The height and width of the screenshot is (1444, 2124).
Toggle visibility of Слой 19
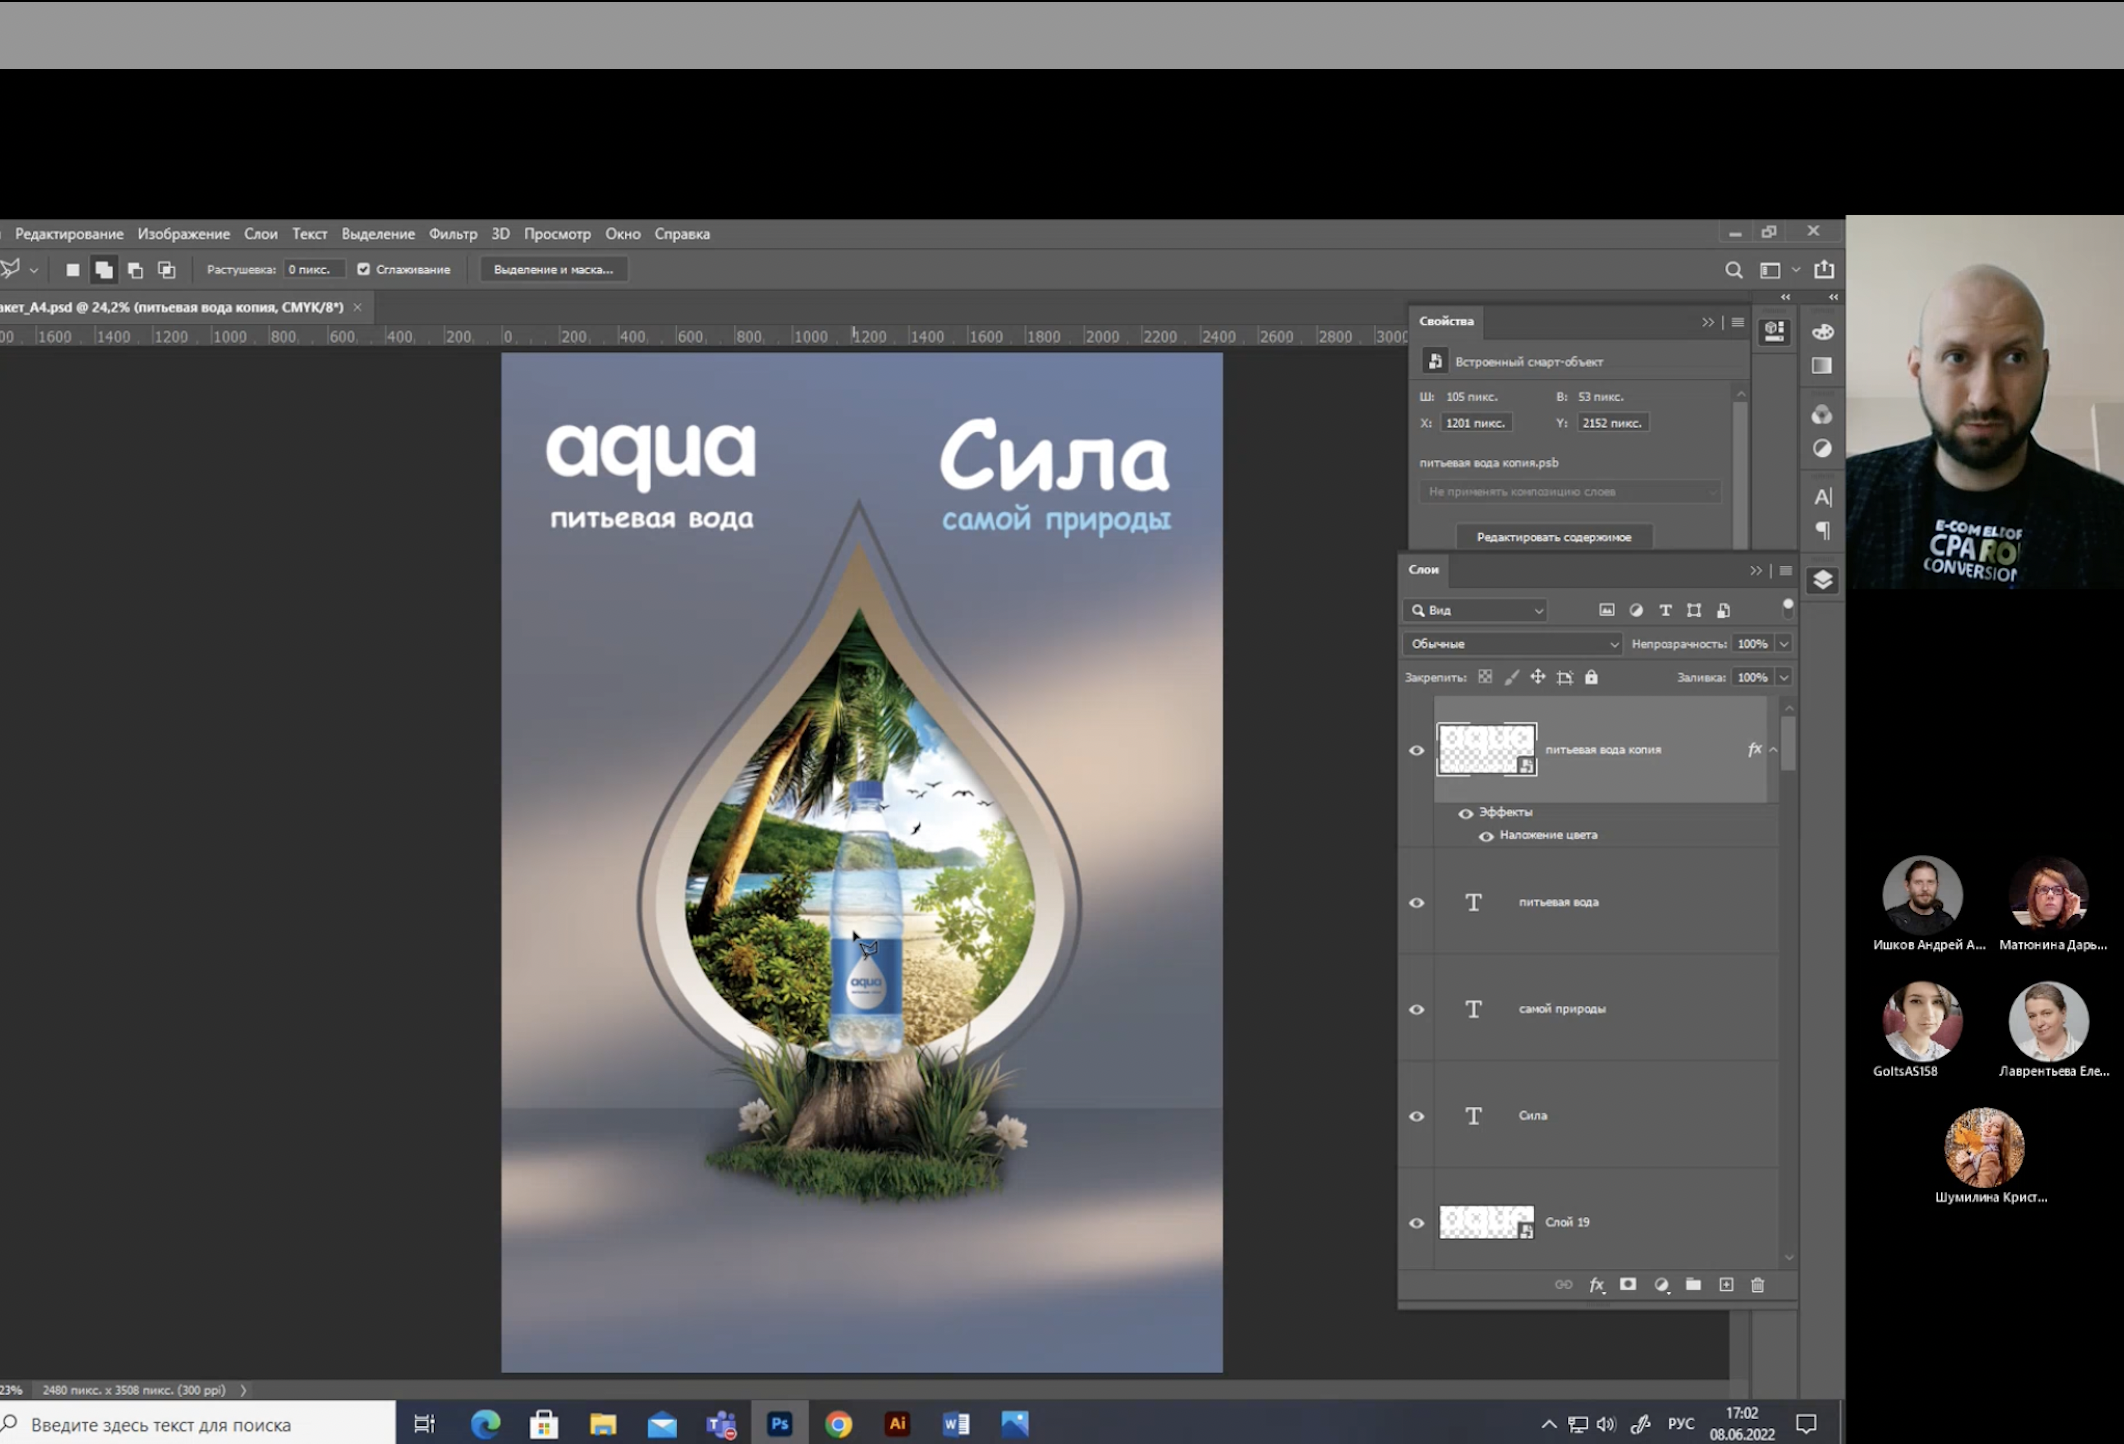[x=1416, y=1223]
